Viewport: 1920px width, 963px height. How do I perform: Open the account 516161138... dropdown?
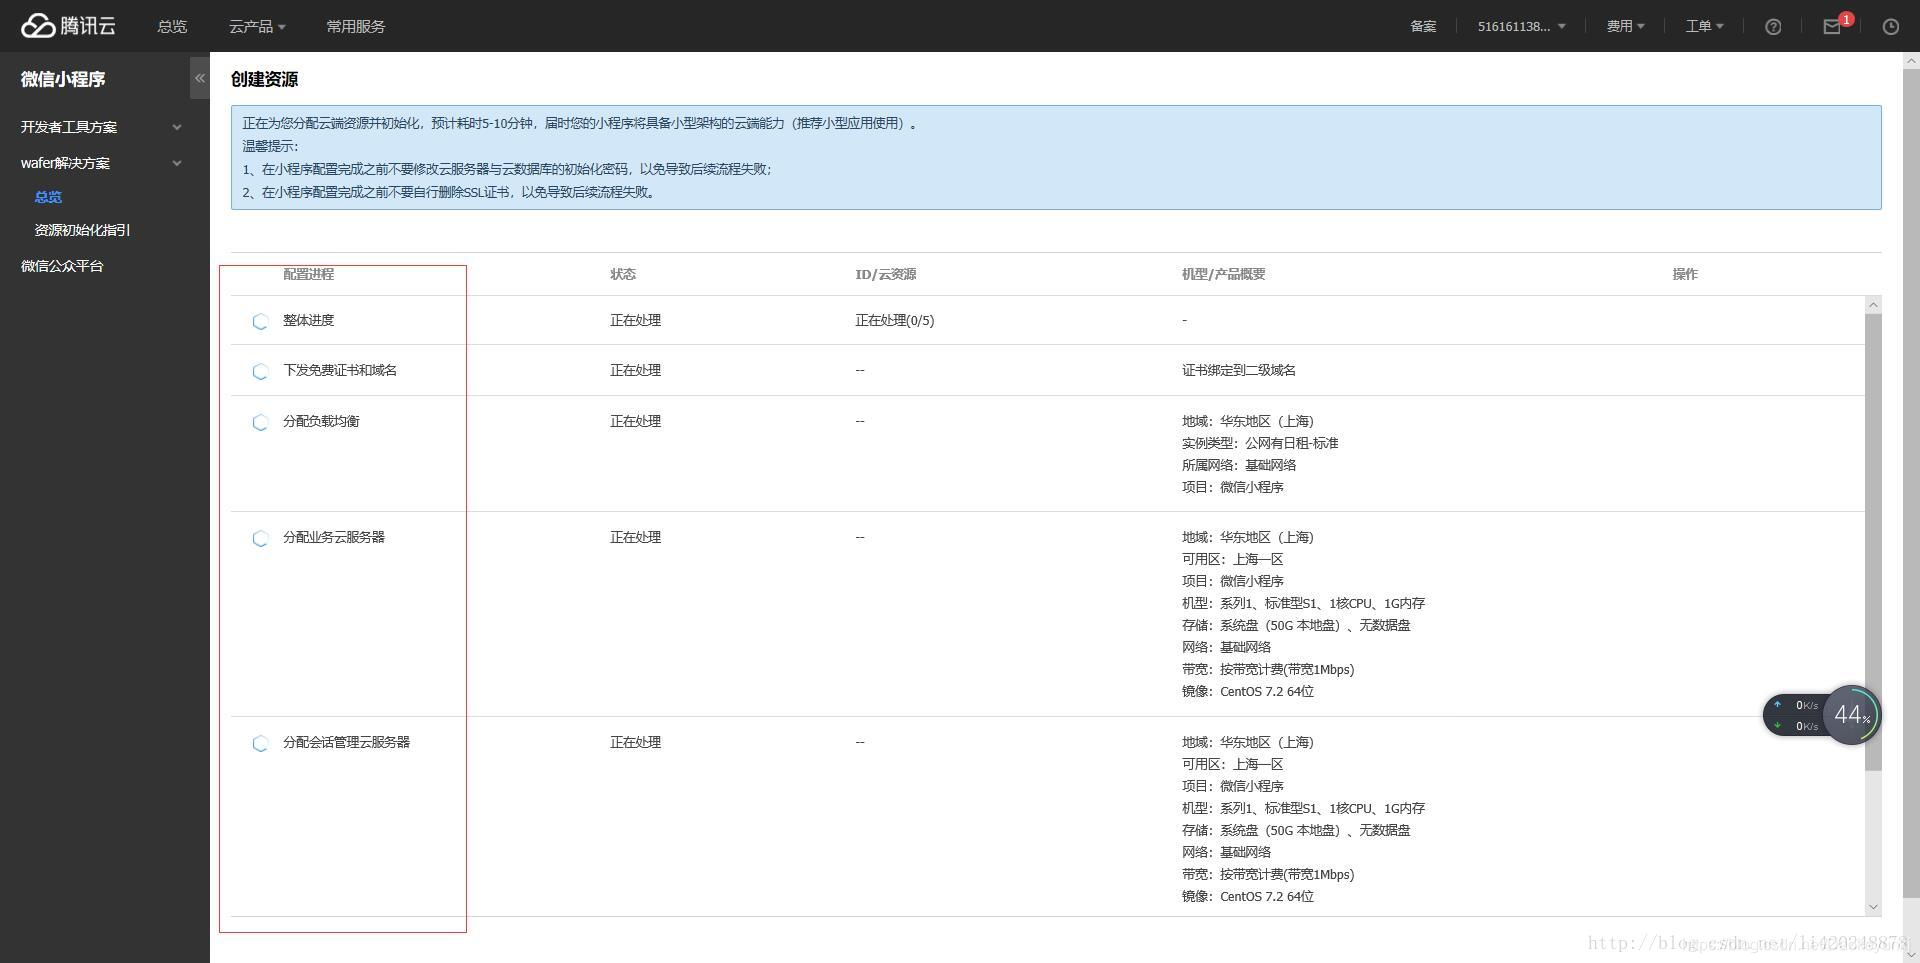pyautogui.click(x=1521, y=27)
